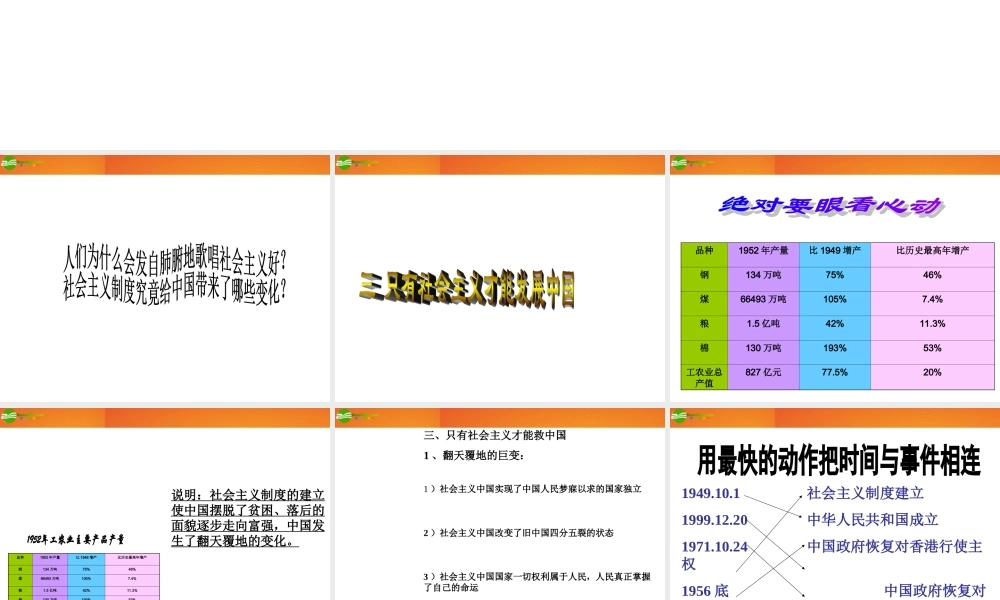The width and height of the screenshot is (1000, 600).
Task: Open the slide asking 人们为什么会发自肺腑地歌唱社会主义好
Action: [165, 279]
